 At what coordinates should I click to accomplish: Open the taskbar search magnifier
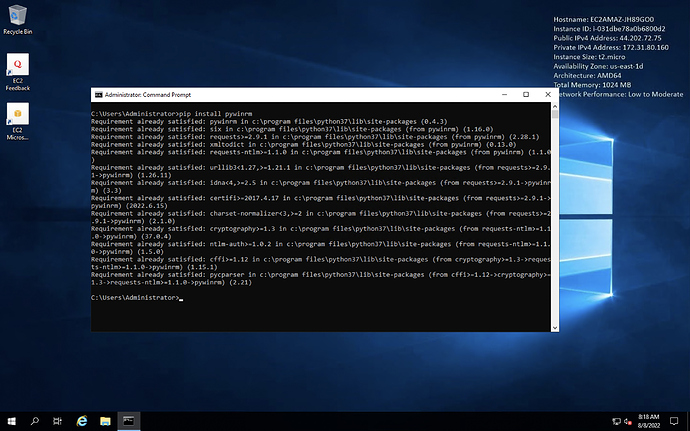coord(34,421)
